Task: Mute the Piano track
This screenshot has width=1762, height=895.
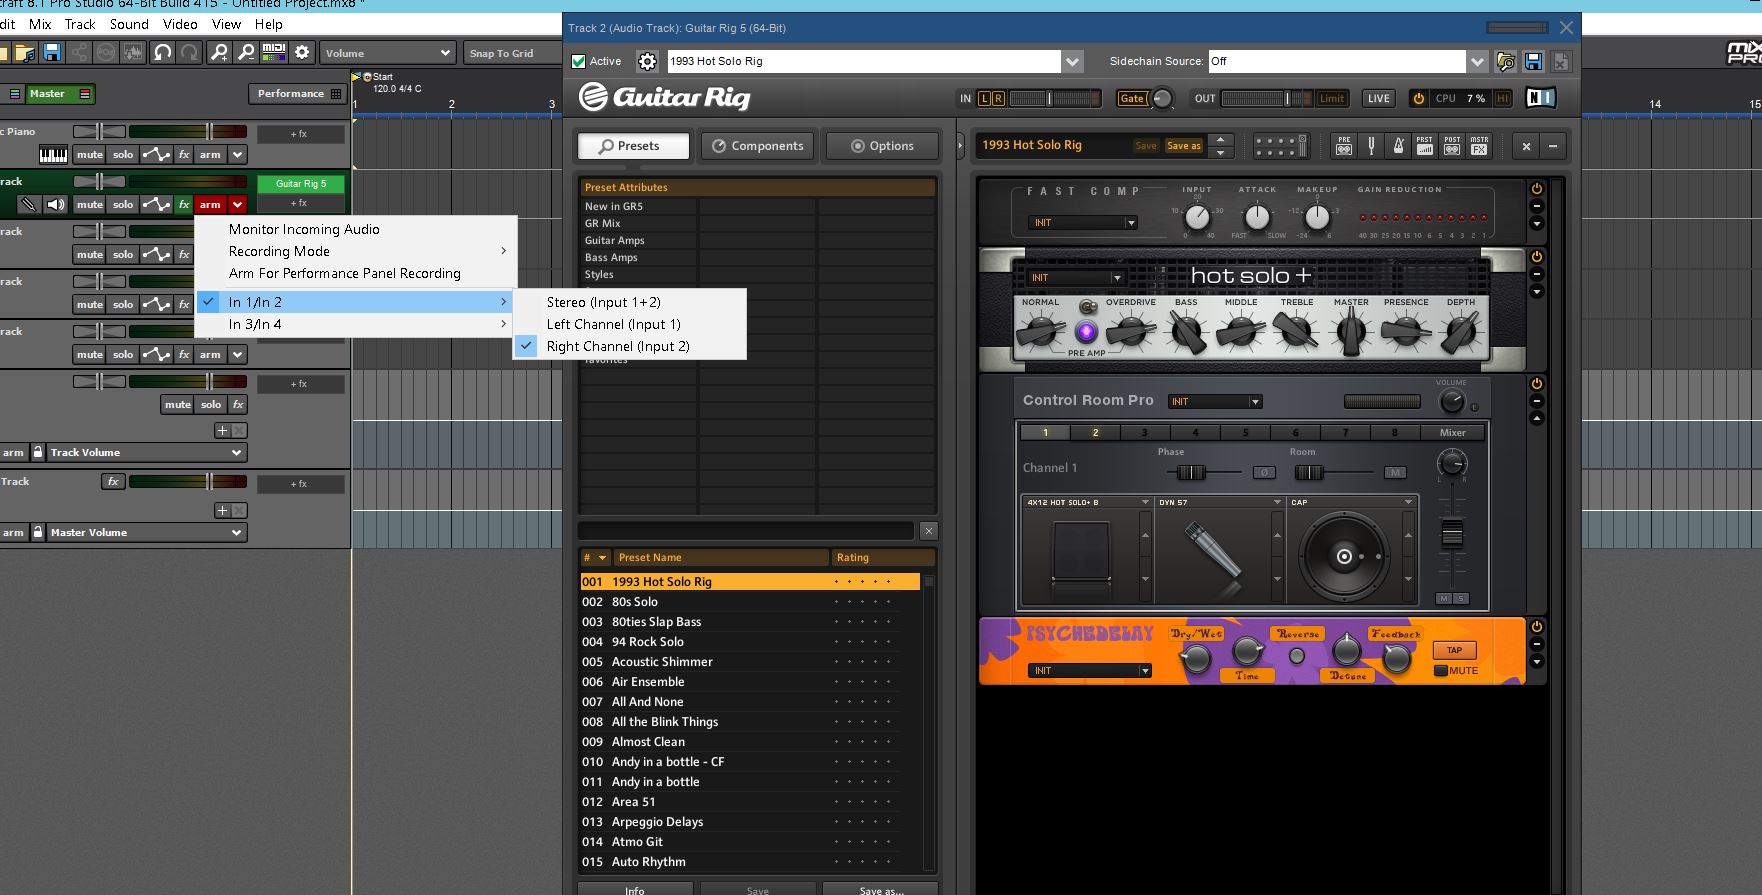Action: pyautogui.click(x=90, y=154)
